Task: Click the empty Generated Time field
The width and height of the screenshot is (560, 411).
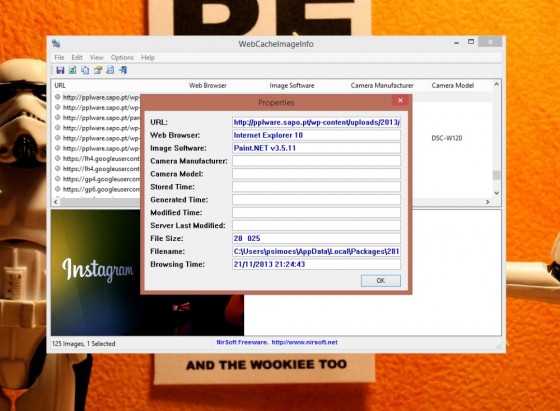Action: tap(316, 200)
